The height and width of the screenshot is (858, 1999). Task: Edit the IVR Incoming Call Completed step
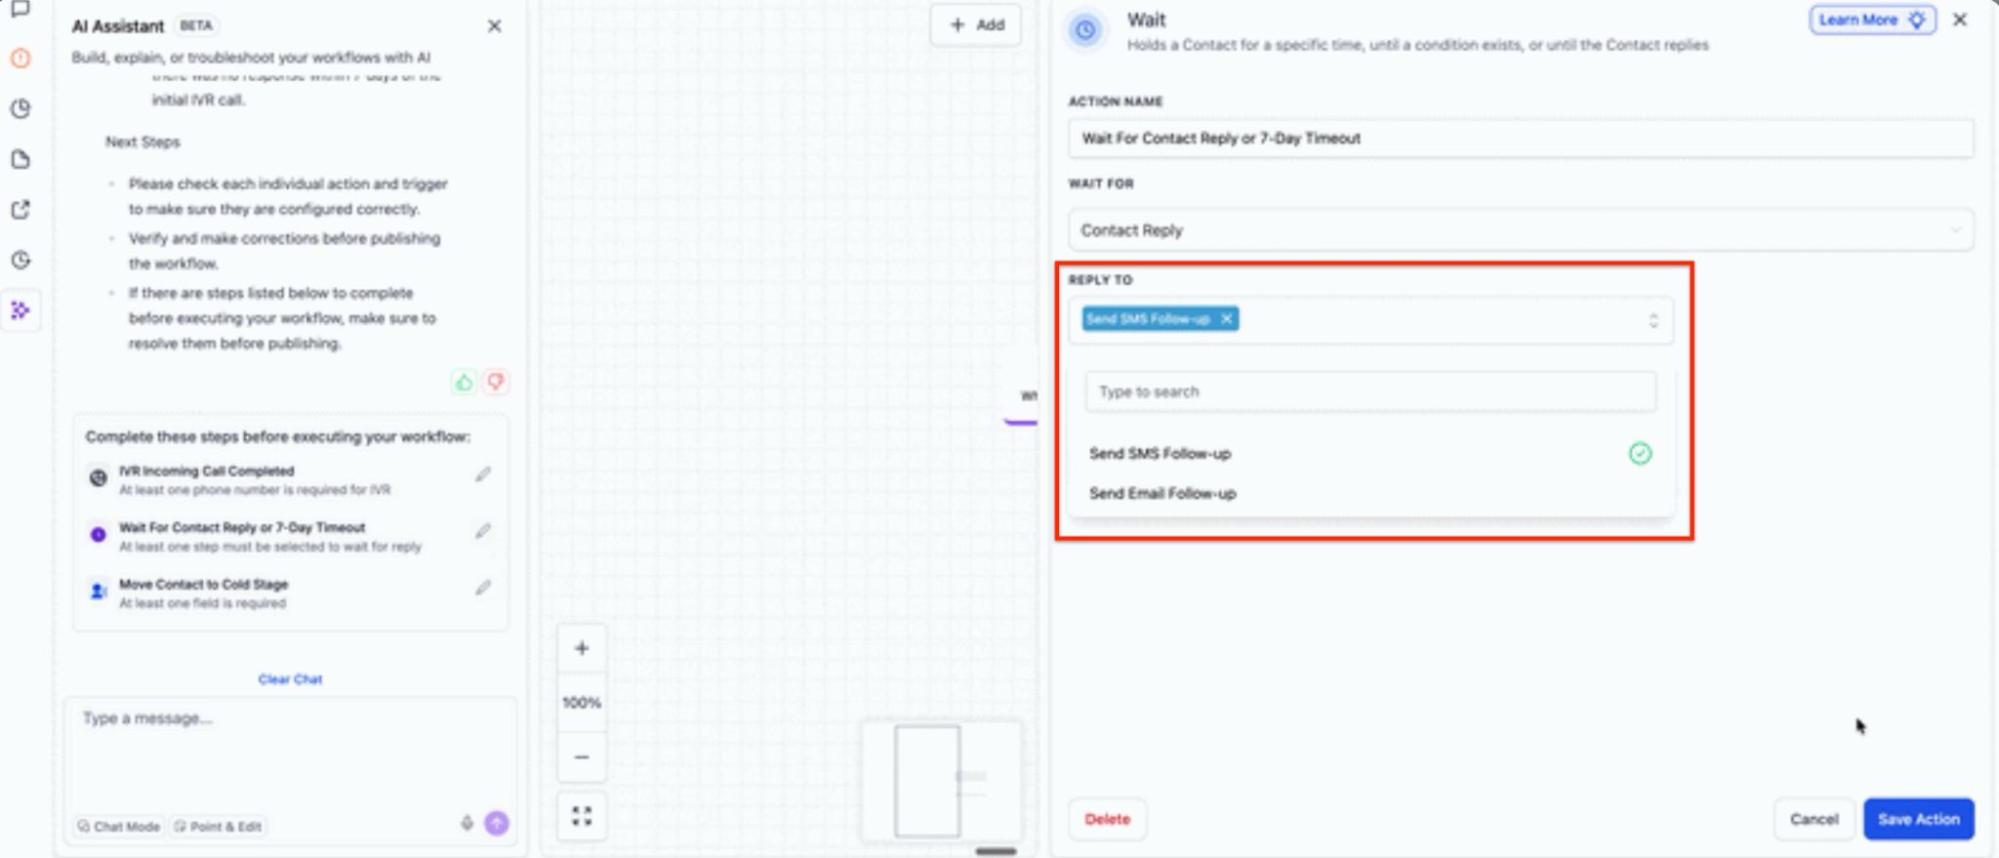point(483,474)
